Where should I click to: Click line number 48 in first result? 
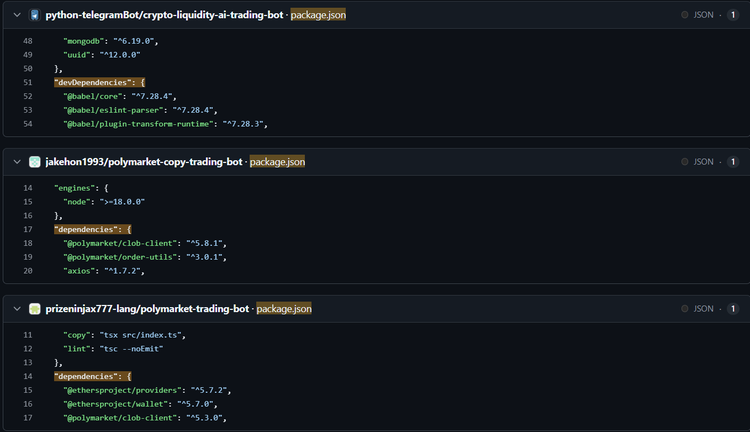28,41
